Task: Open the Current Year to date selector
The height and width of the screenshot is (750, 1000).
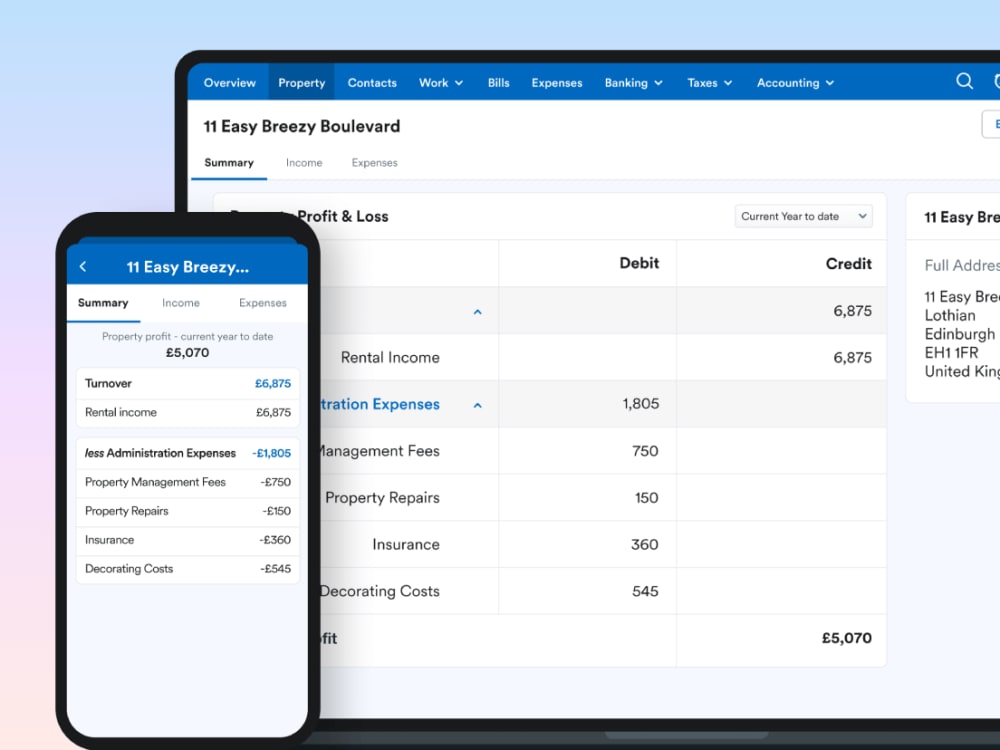Action: pos(803,216)
